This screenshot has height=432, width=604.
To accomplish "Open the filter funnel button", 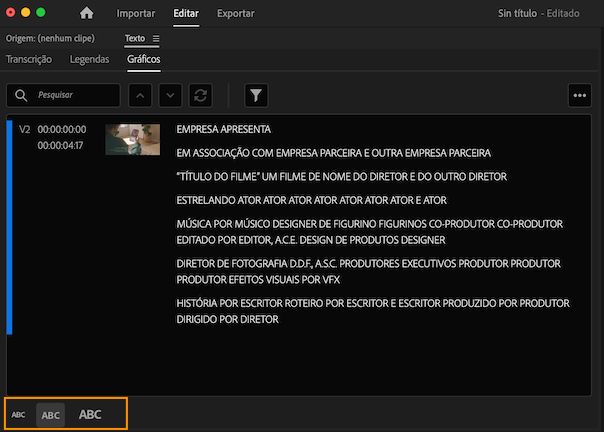I will (x=256, y=95).
